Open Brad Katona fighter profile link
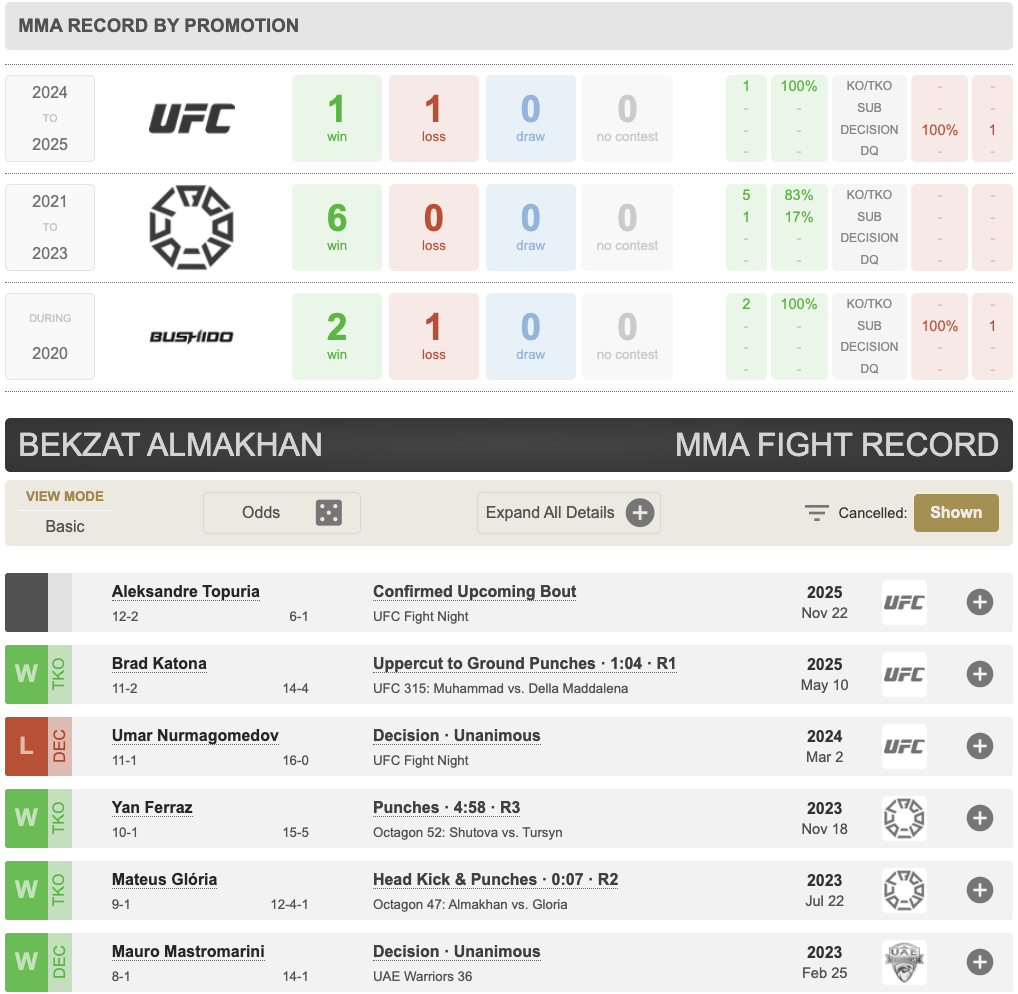1018x994 pixels. [x=159, y=664]
